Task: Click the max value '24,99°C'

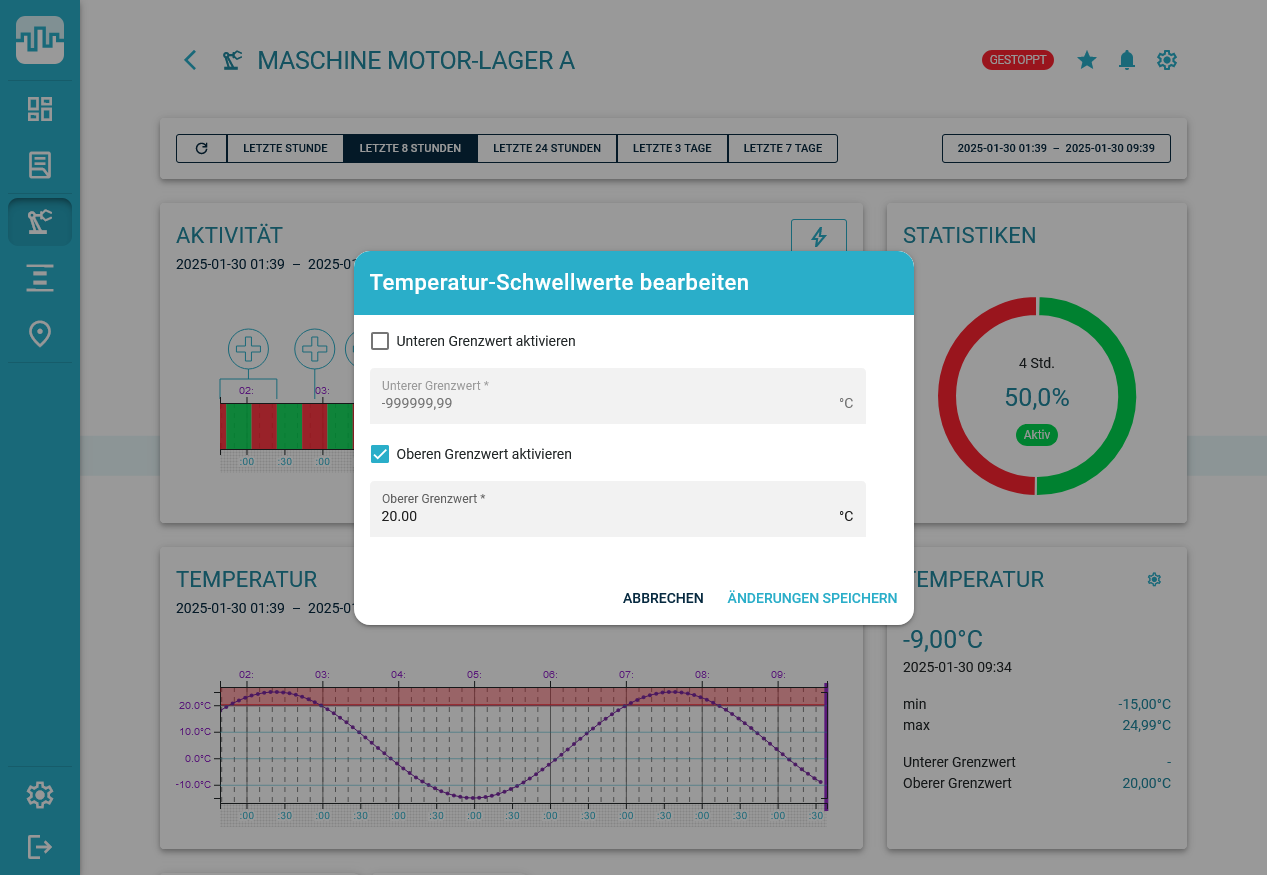Action: (x=1146, y=725)
